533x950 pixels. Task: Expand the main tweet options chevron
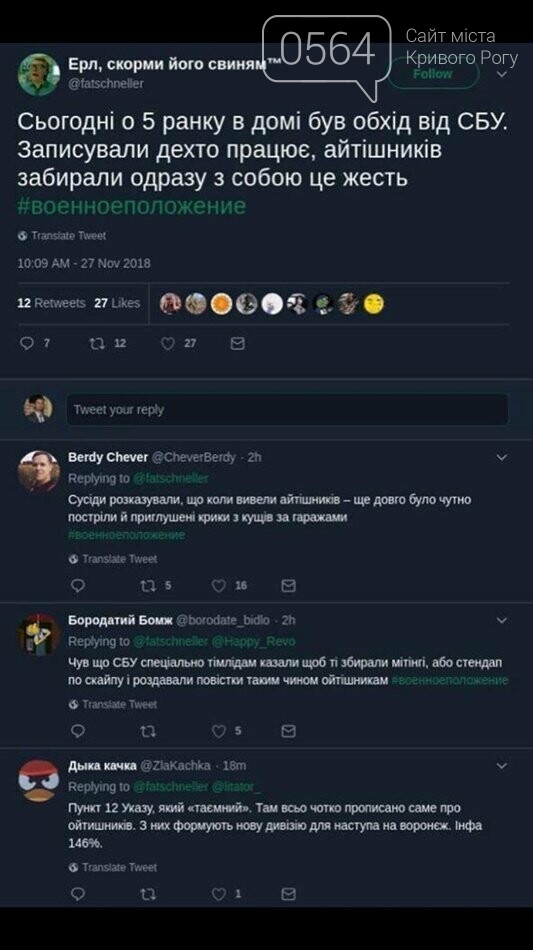tap(502, 74)
